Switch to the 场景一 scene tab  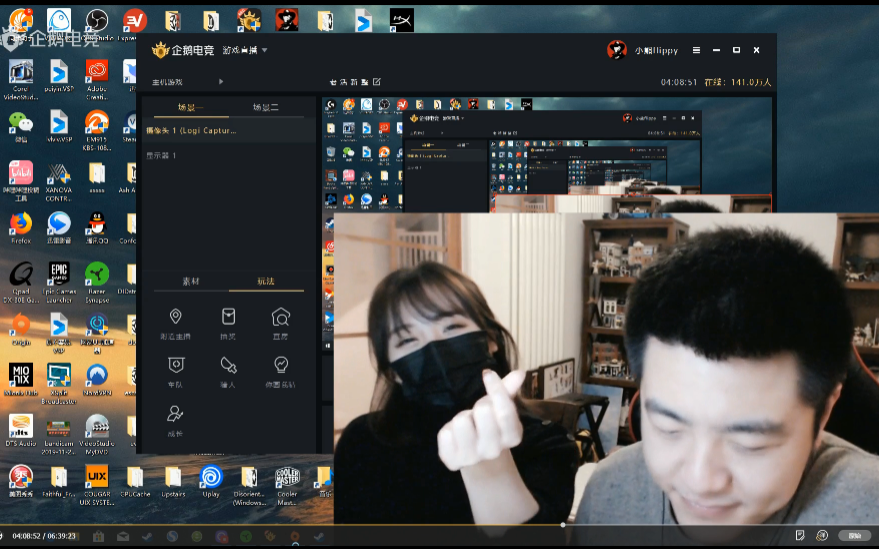tap(191, 107)
